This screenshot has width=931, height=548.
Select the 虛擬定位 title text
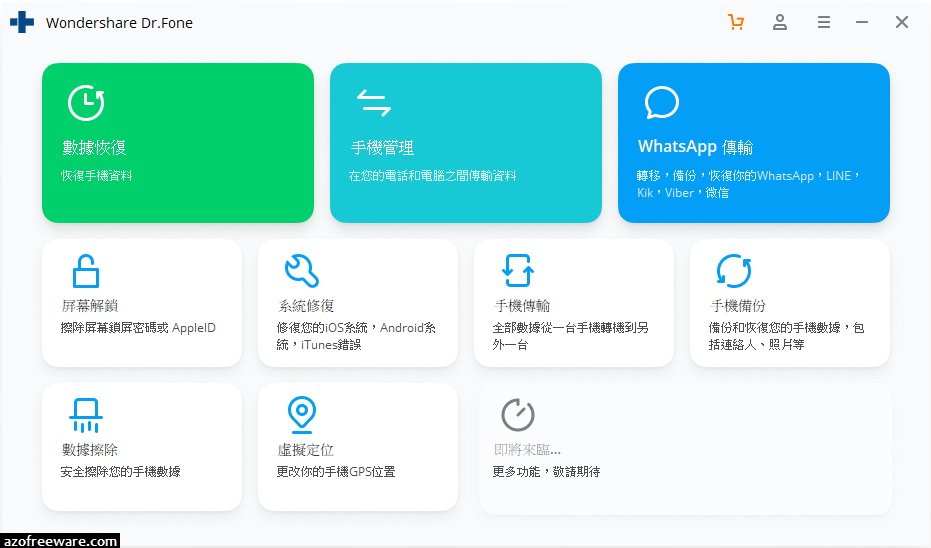306,449
